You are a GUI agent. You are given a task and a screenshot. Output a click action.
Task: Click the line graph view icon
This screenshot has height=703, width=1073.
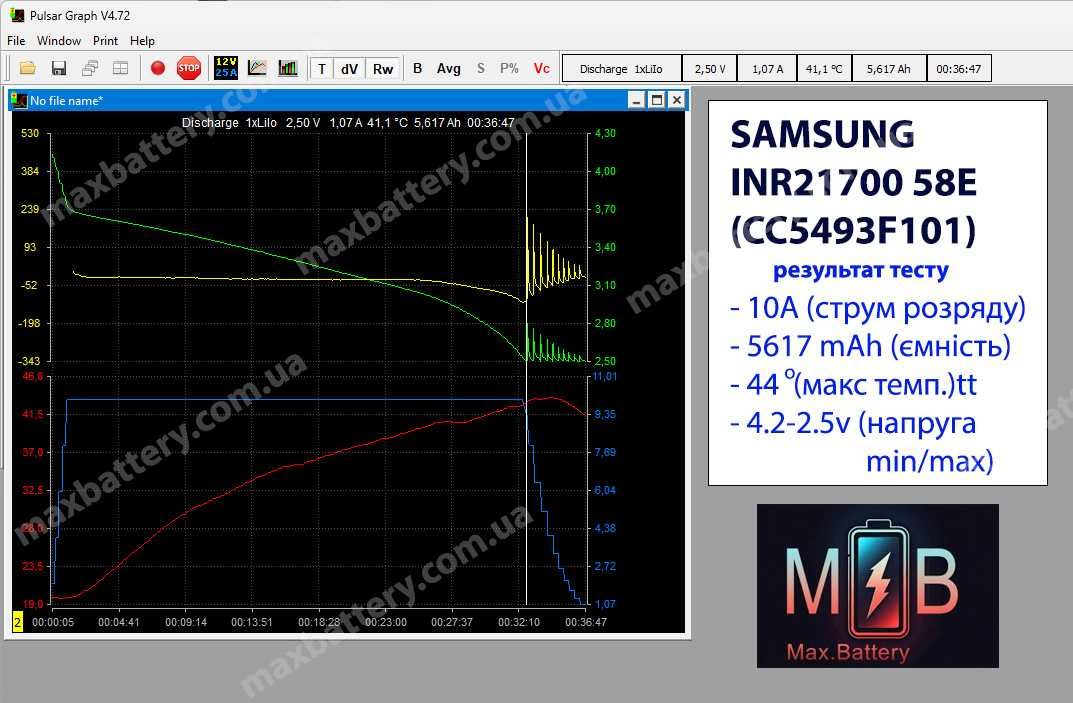click(257, 68)
